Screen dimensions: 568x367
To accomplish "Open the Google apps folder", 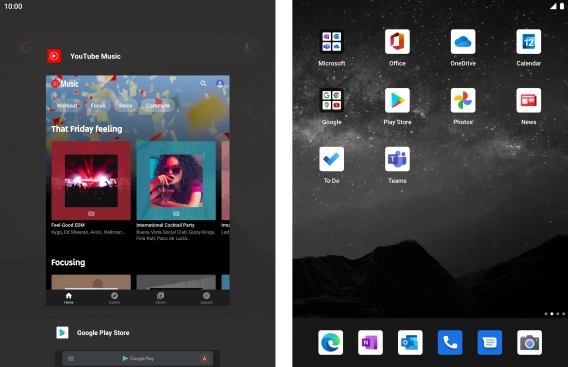I will point(331,100).
